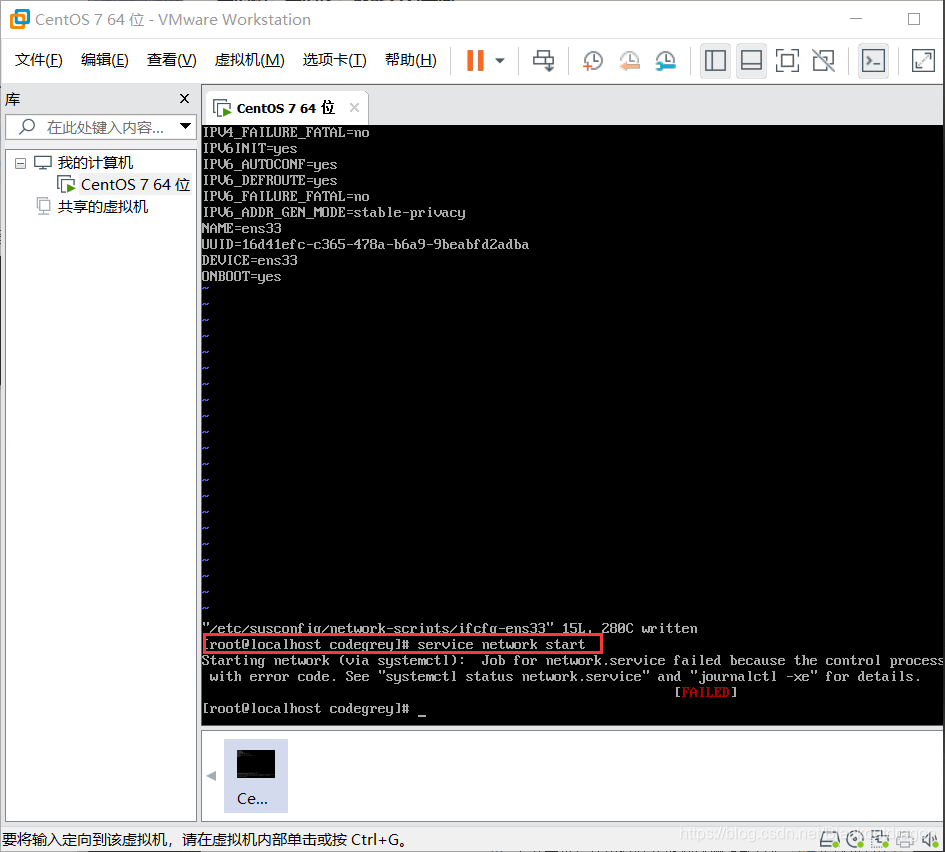This screenshot has width=945, height=852.
Task: Open the 选项卡(T) menu
Action: [334, 60]
